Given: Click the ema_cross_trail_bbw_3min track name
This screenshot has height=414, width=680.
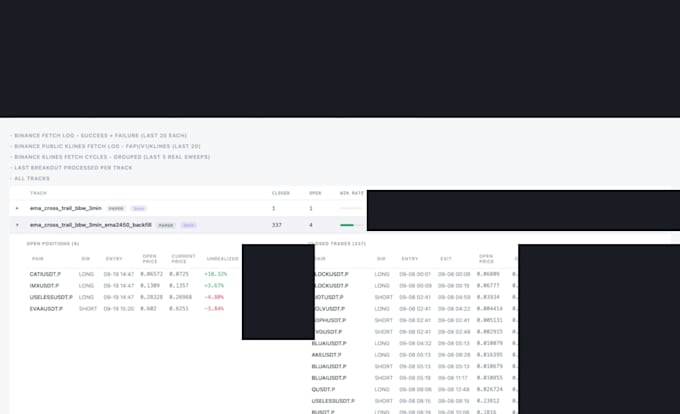Looking at the screenshot, I should 65,209.
